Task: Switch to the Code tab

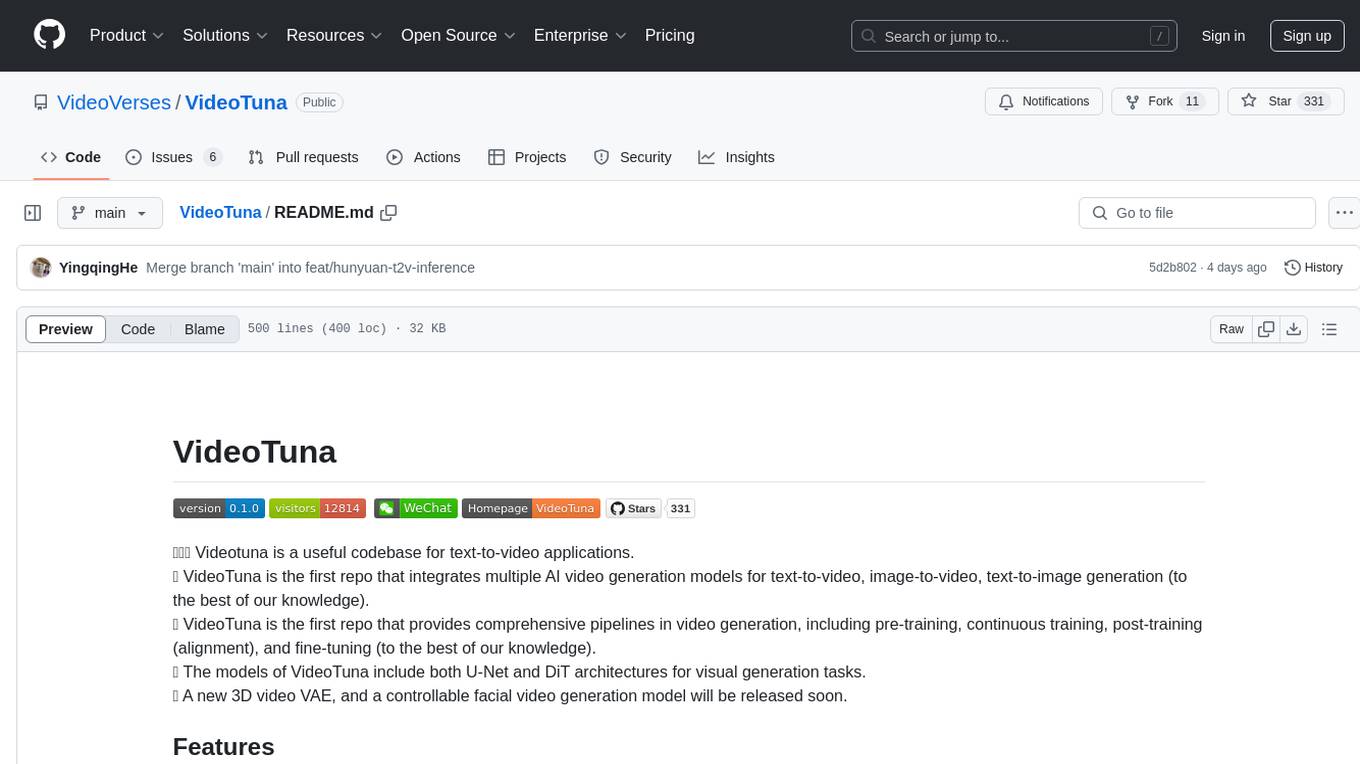Action: pos(71,157)
